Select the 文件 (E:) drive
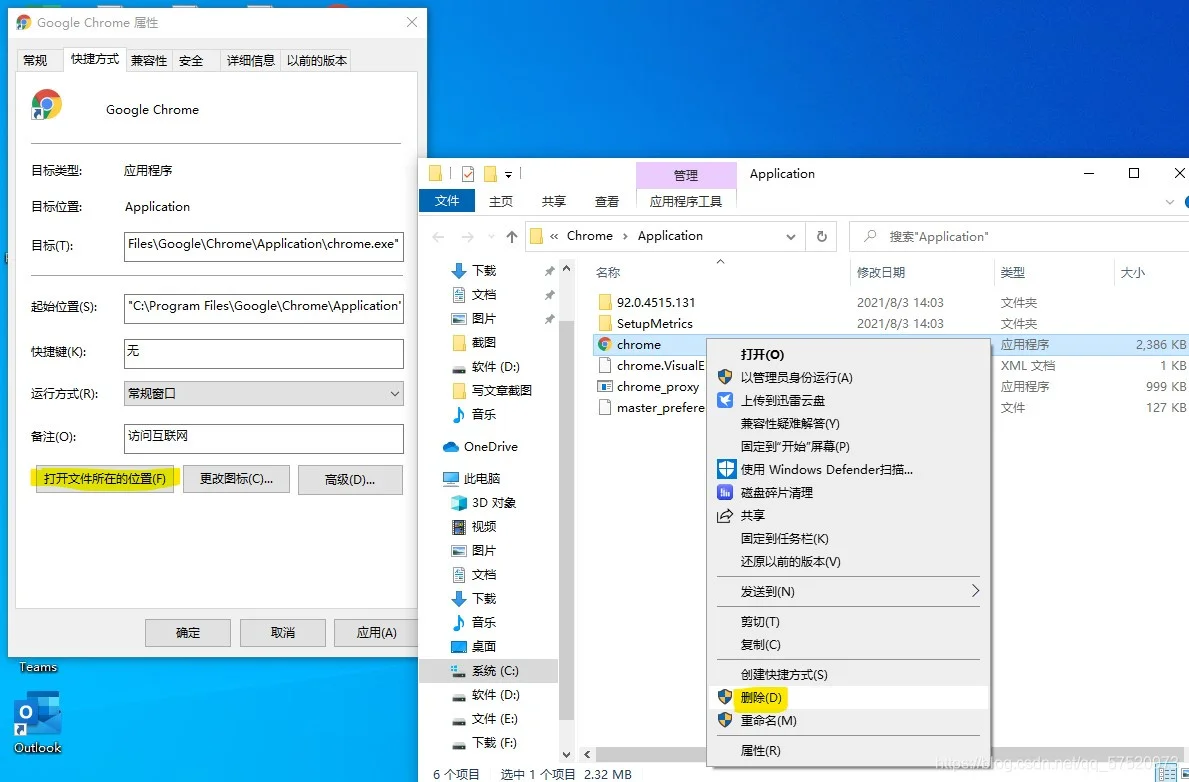The width and height of the screenshot is (1189, 782). click(x=485, y=718)
